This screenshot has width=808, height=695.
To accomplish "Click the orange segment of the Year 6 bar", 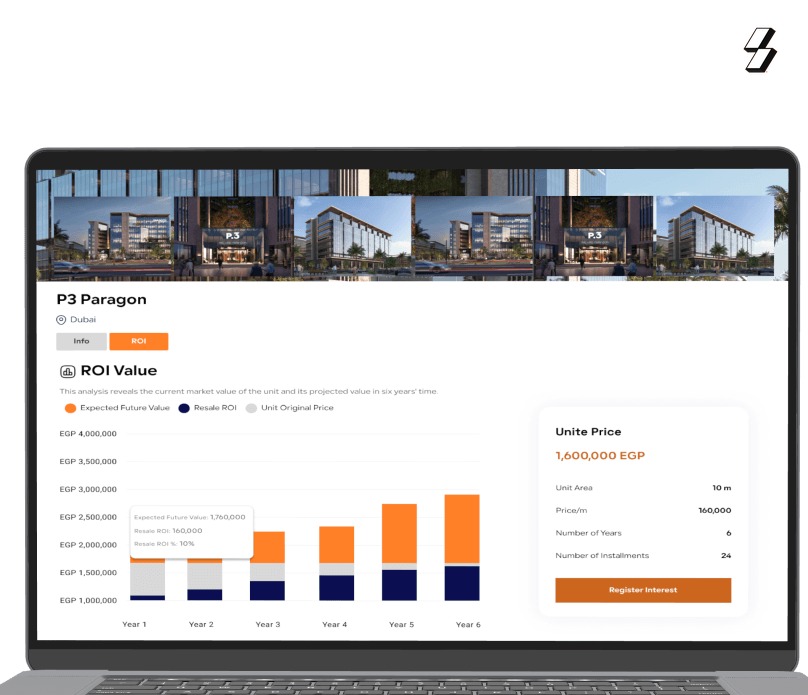I will (x=462, y=529).
